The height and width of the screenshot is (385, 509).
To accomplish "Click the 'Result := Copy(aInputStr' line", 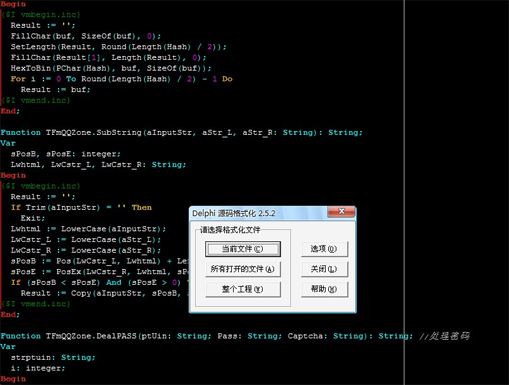I will tap(105, 293).
